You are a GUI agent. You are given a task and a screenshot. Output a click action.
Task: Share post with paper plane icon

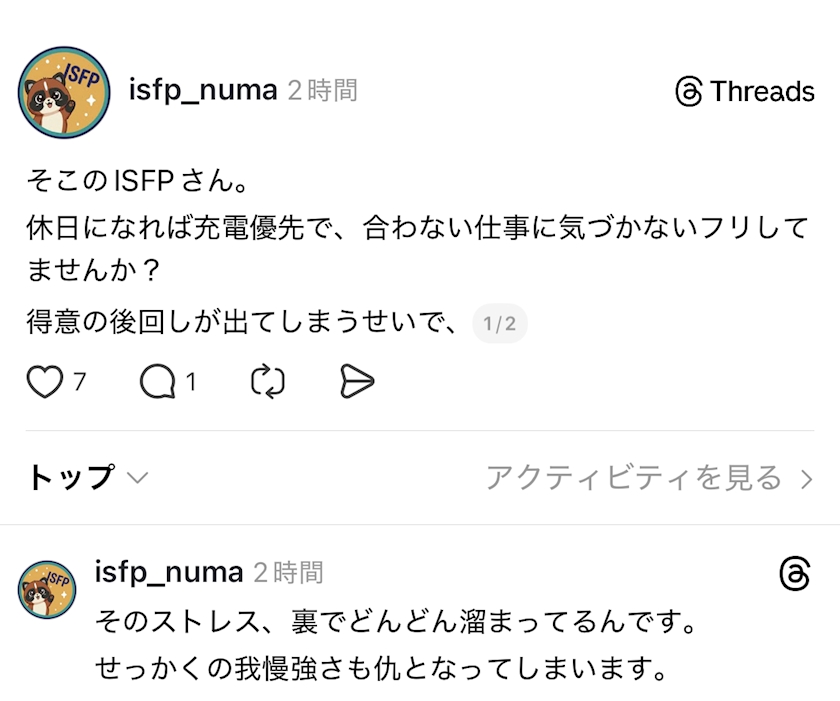[x=357, y=381]
